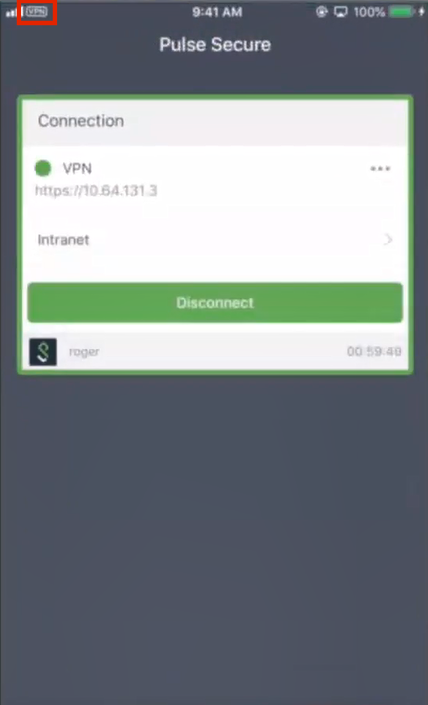Tap the cellular signal bars icon
This screenshot has height=705, width=428.
(14, 12)
